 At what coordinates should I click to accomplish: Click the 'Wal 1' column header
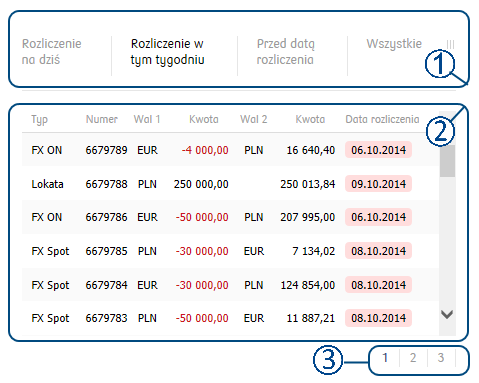point(147,119)
